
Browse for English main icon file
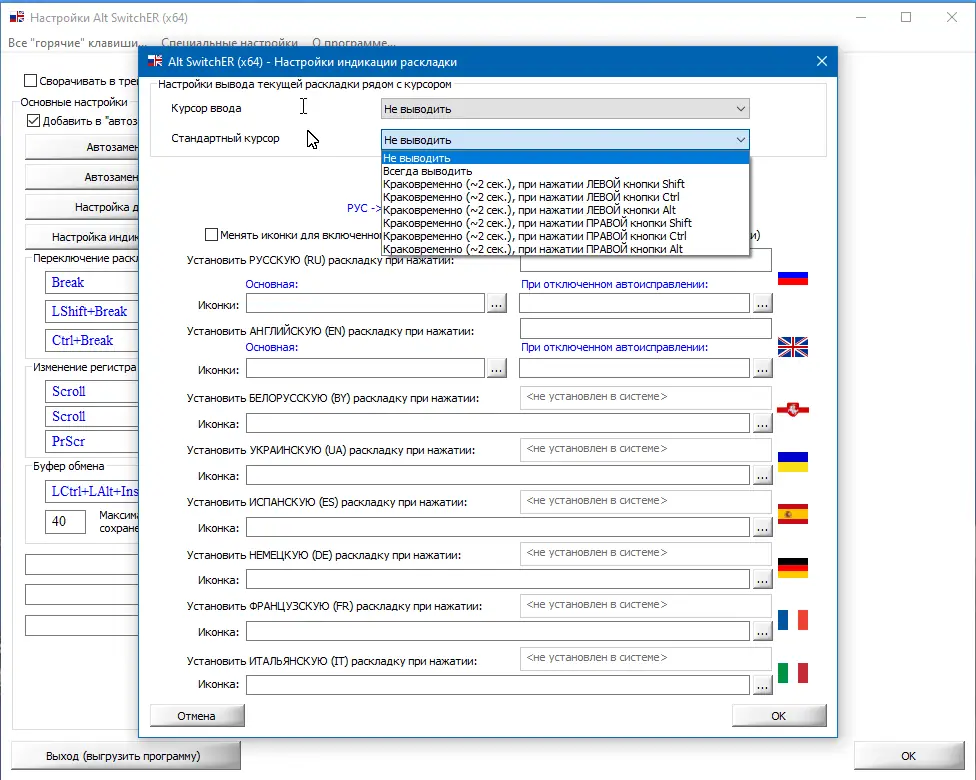pyautogui.click(x=496, y=369)
